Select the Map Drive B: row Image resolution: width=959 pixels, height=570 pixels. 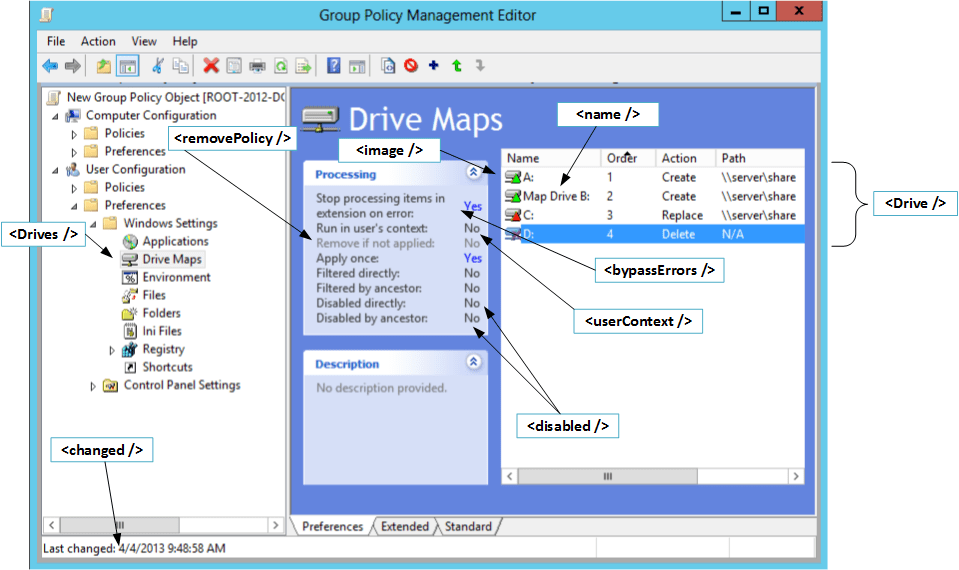coord(653,196)
